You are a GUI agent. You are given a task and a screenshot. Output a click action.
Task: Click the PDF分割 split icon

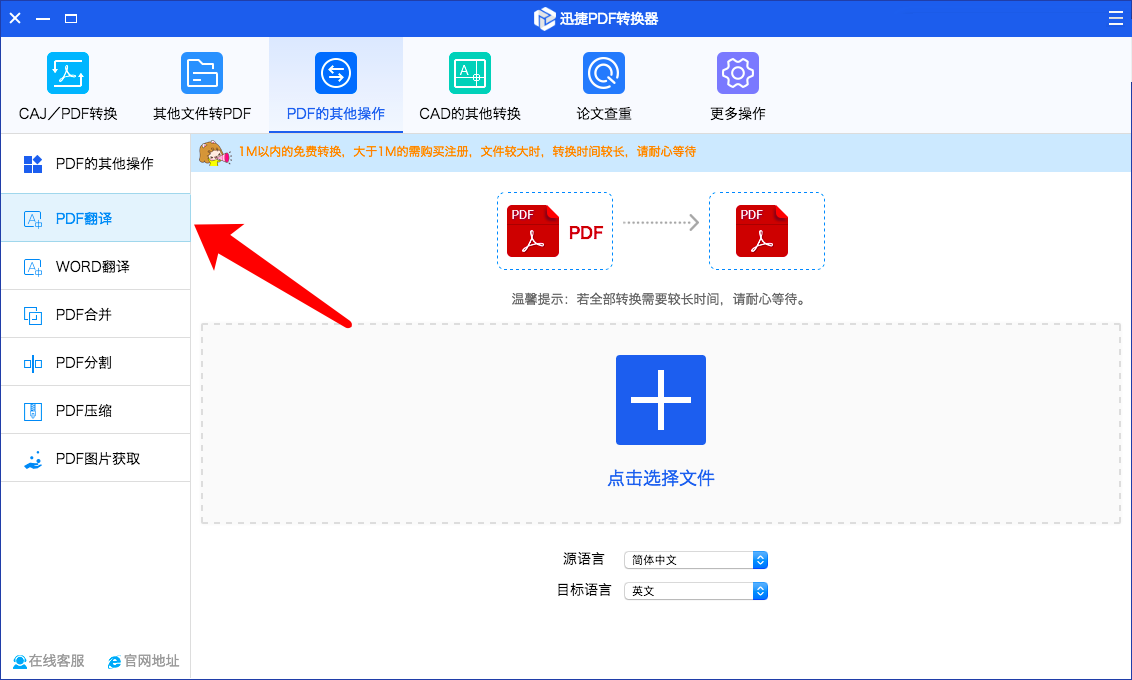(x=32, y=363)
